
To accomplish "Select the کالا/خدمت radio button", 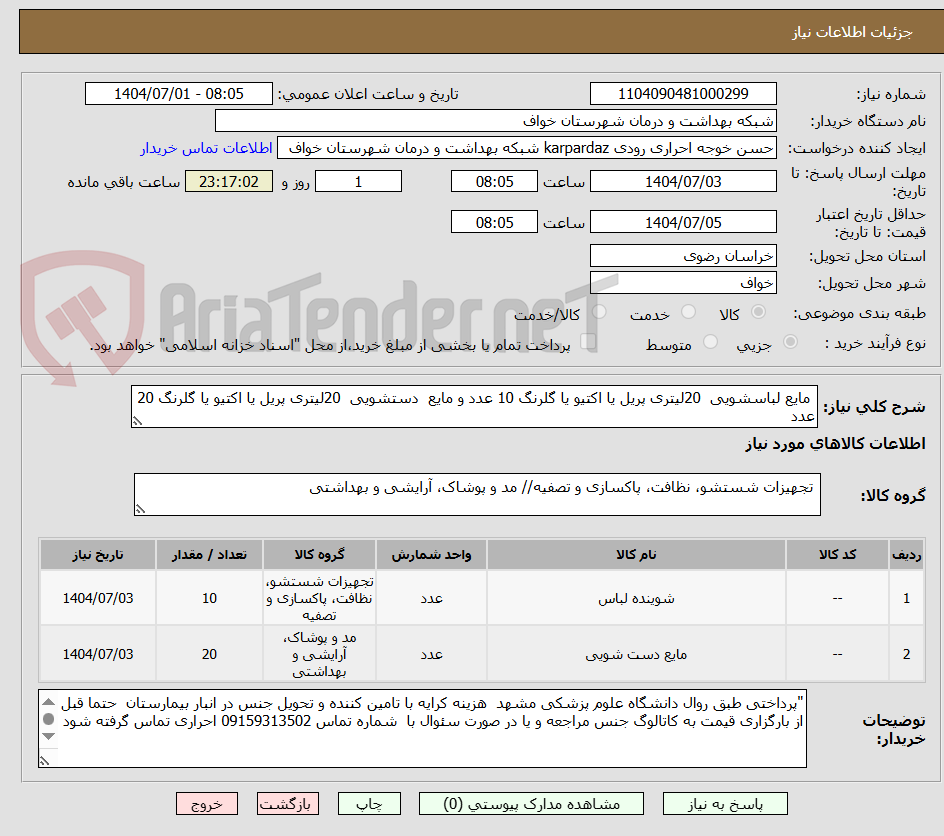I will pos(598,311).
